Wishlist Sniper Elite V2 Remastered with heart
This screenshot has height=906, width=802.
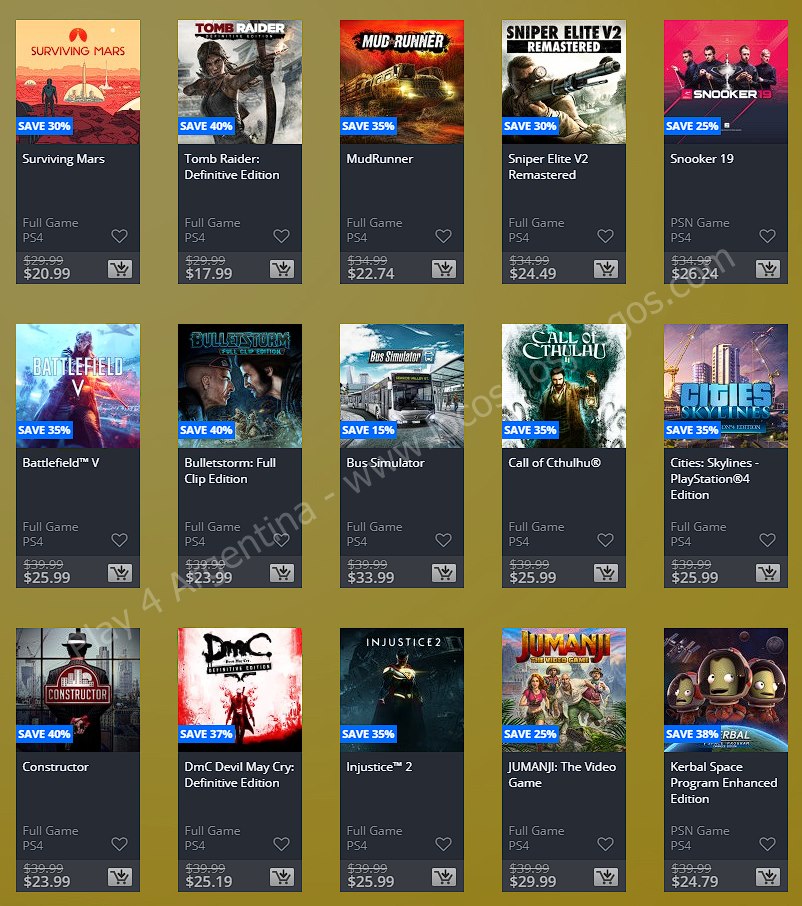[x=605, y=236]
